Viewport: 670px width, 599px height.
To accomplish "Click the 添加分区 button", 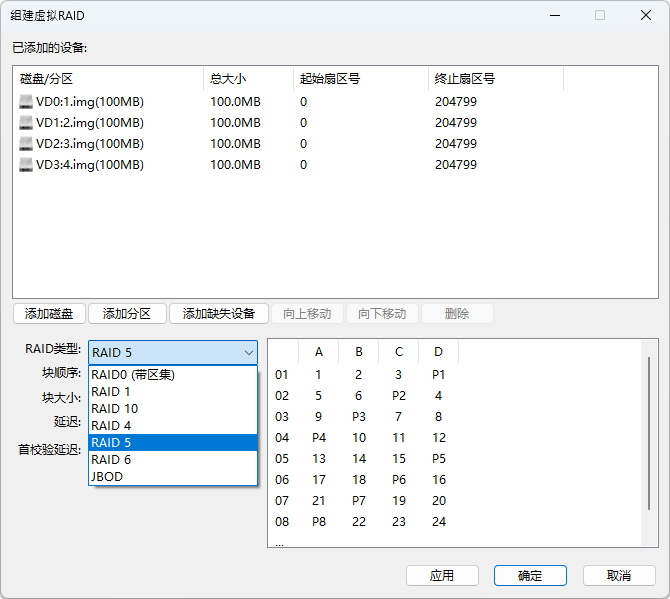I will [x=127, y=314].
